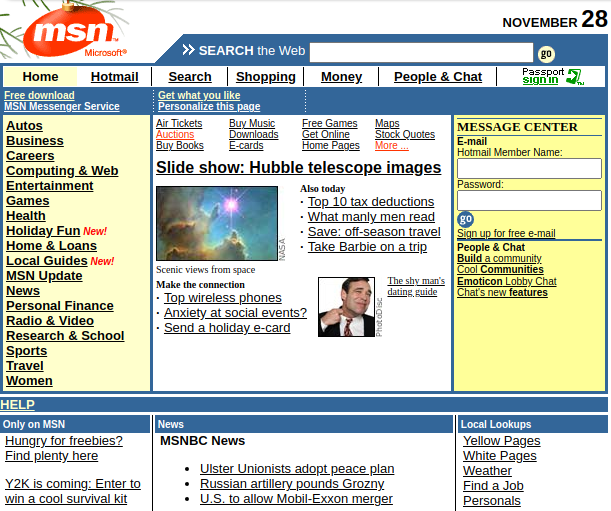This screenshot has width=611, height=511.
Task: Open Emoticon Lobby Chat link
Action: pos(507,281)
